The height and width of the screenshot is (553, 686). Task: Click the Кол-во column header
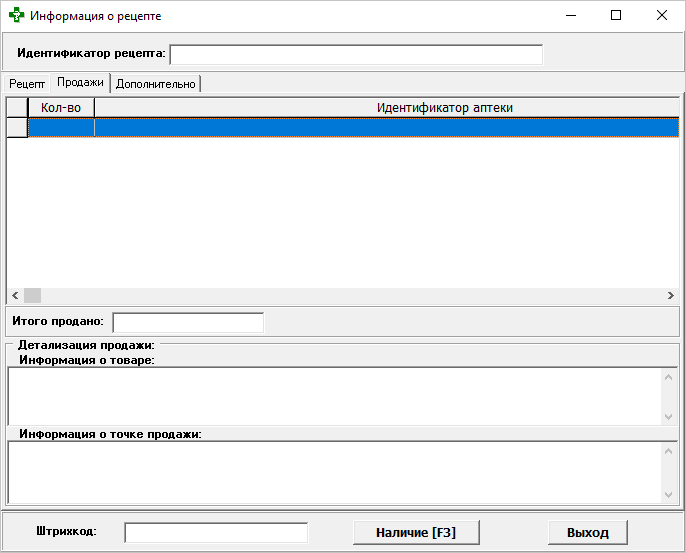[x=61, y=107]
